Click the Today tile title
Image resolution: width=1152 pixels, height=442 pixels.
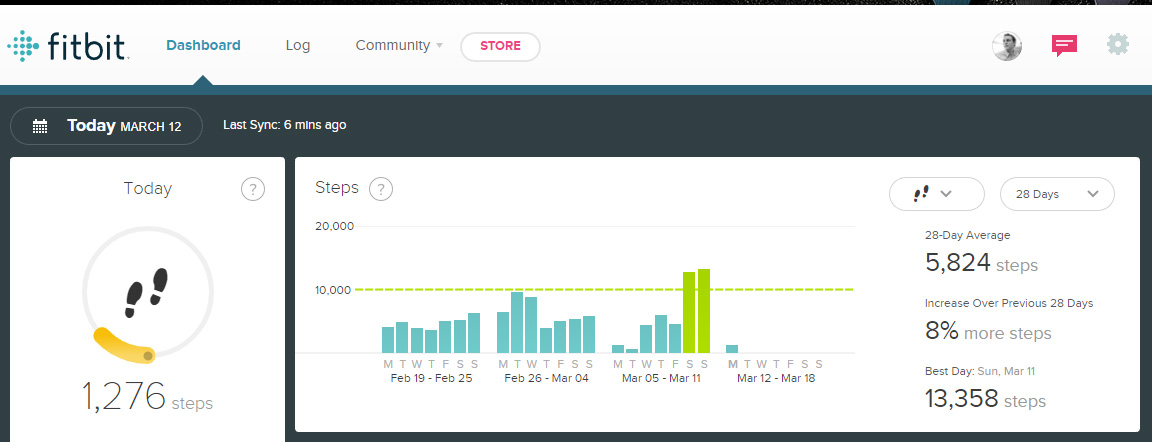(x=148, y=189)
